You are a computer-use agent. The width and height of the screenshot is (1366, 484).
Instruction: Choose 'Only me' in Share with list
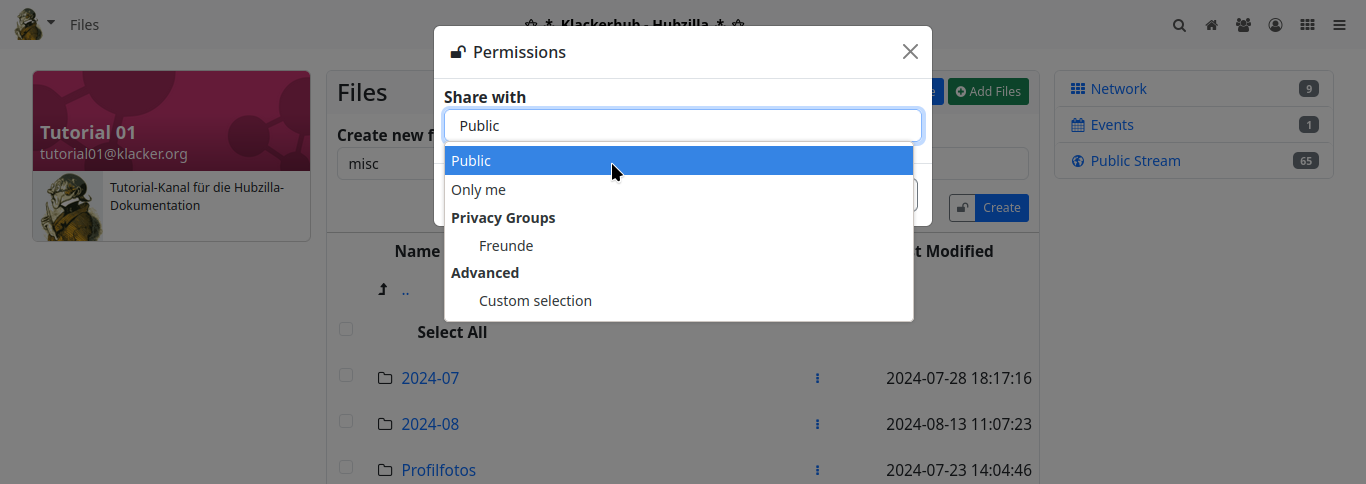coord(479,190)
